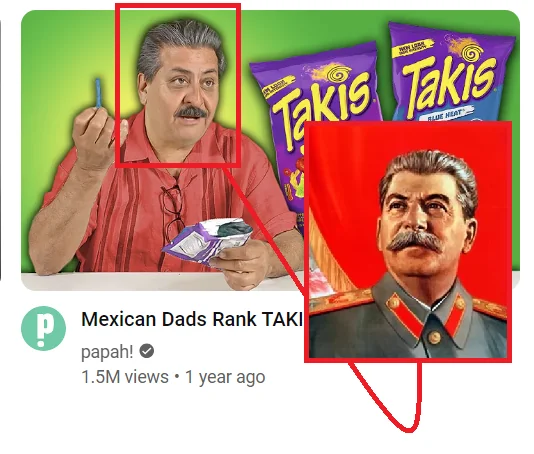
Task: Click the gold button on the uniform collar
Action: click(x=434, y=337)
